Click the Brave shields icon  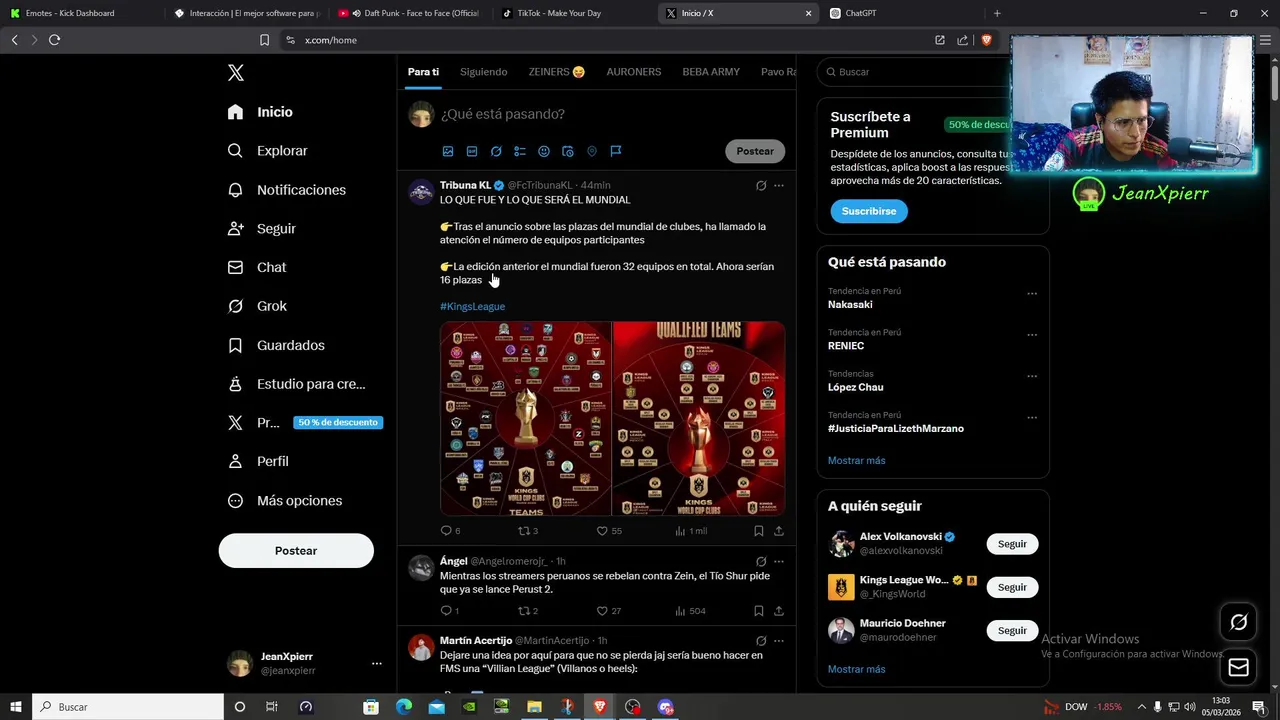click(986, 40)
